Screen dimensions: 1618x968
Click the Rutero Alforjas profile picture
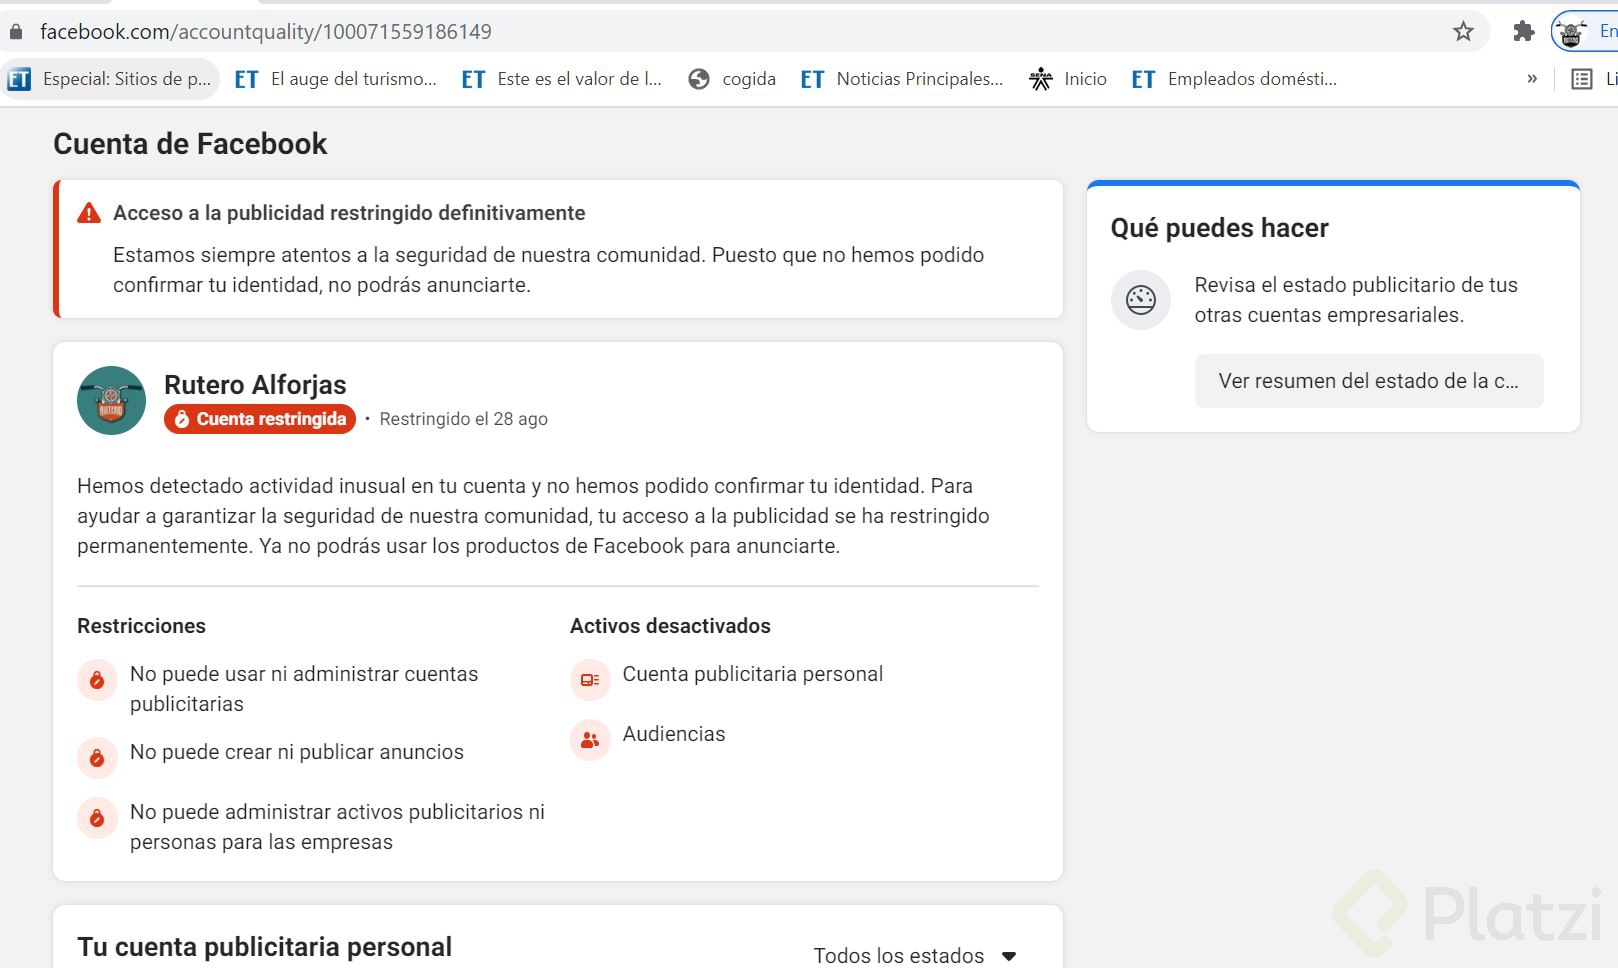(x=111, y=400)
